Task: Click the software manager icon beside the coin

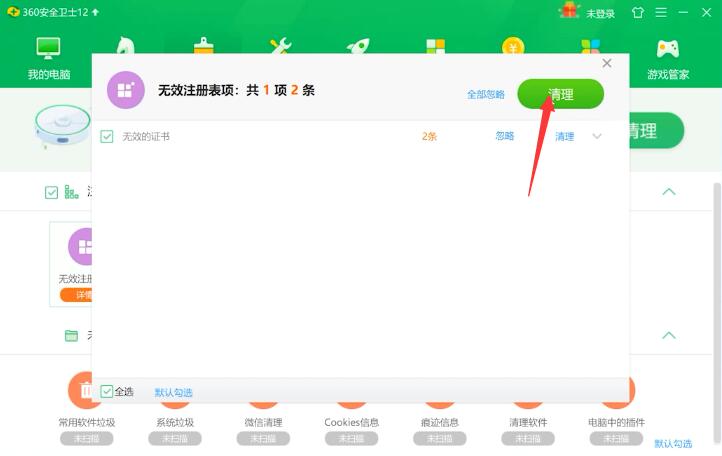Action: 590,46
